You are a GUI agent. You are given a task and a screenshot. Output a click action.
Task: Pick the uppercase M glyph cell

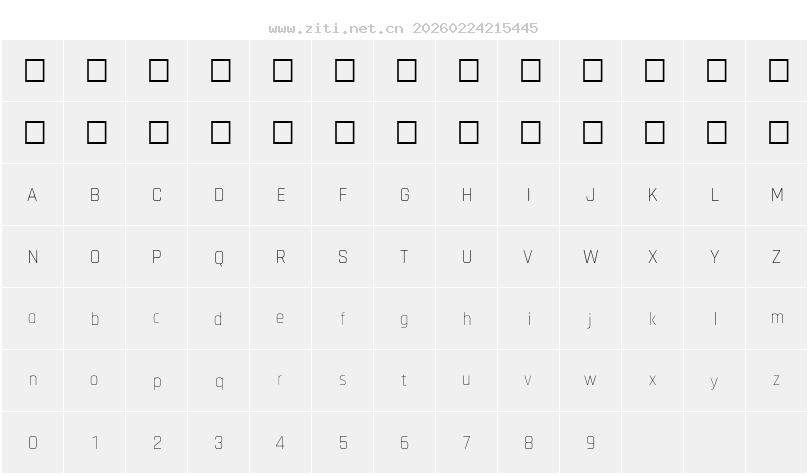(x=776, y=195)
